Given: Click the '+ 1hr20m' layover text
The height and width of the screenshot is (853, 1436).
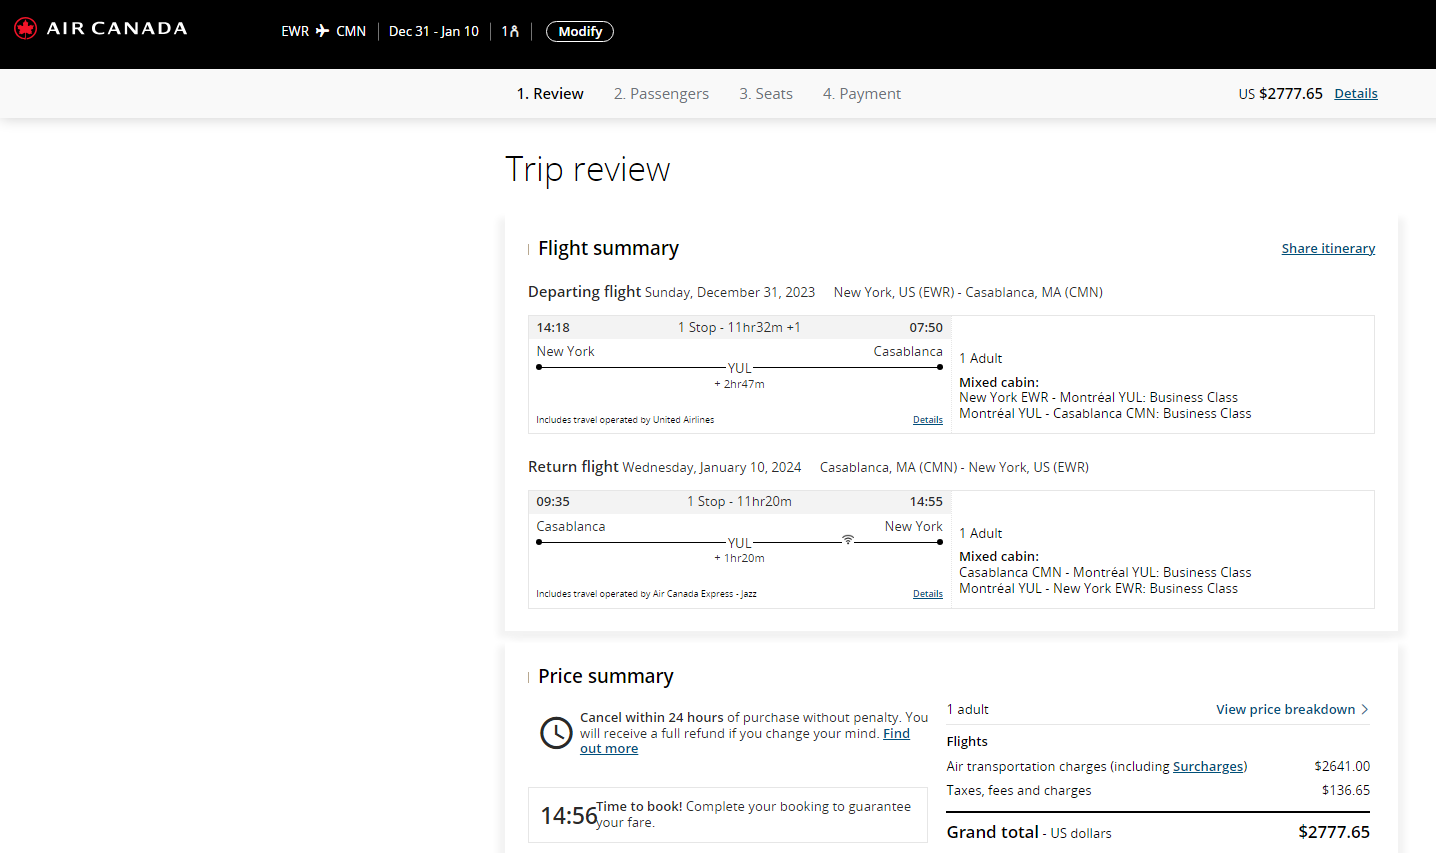Looking at the screenshot, I should (739, 558).
